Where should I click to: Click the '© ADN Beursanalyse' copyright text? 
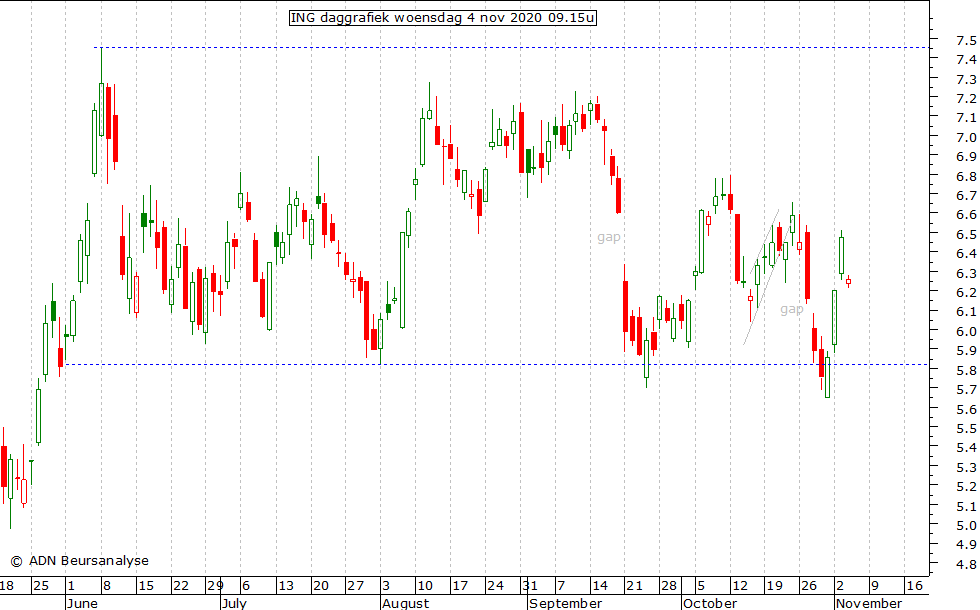coord(79,561)
